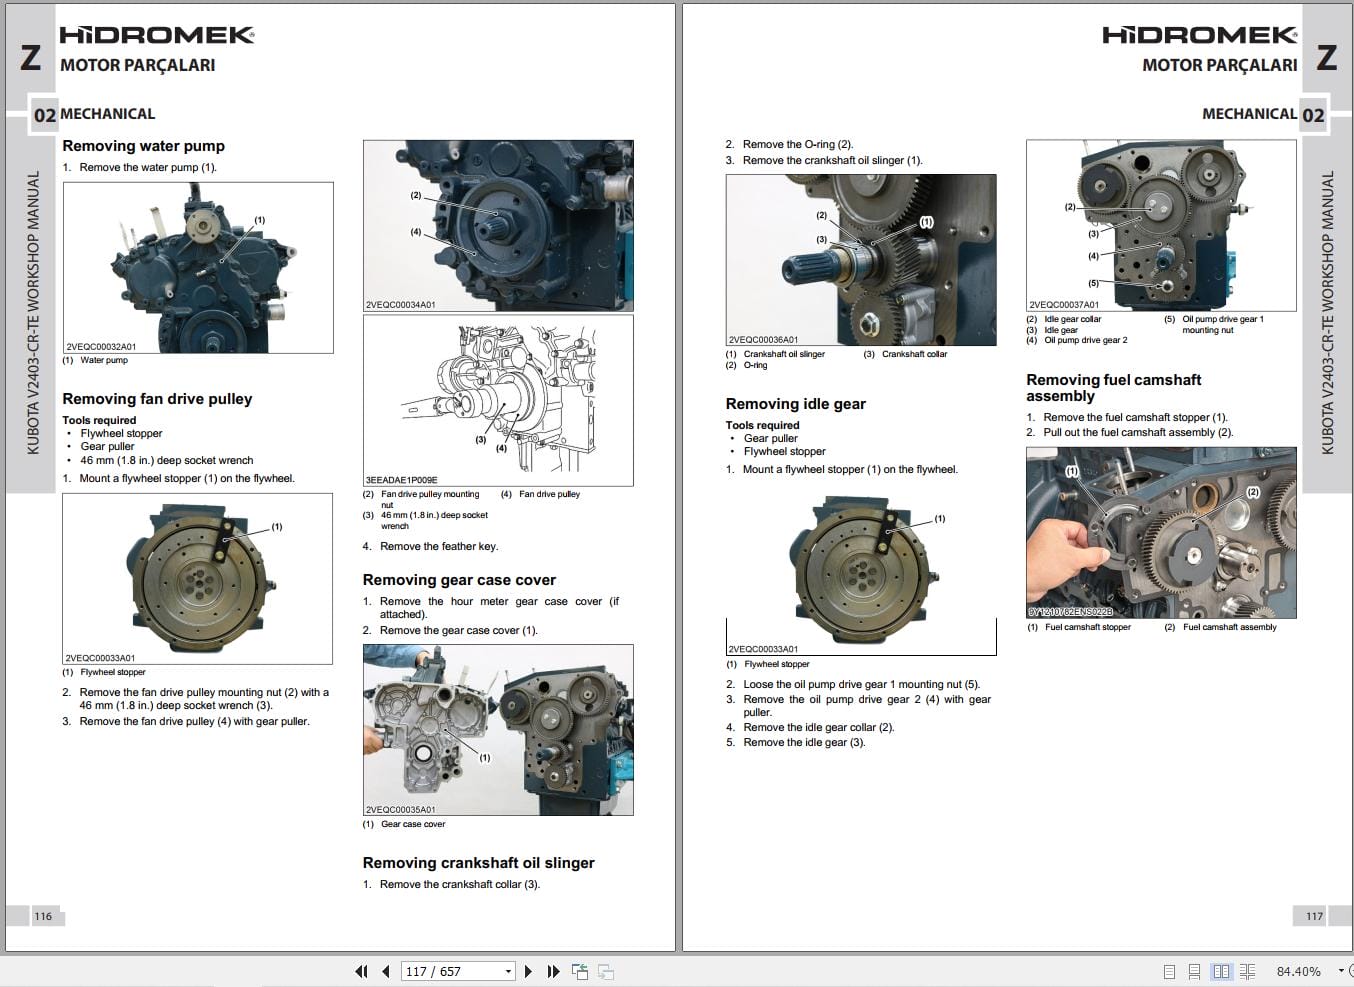1354x987 pixels.
Task: Click the 'Tools required' label under idle gear
Action: coord(762,425)
